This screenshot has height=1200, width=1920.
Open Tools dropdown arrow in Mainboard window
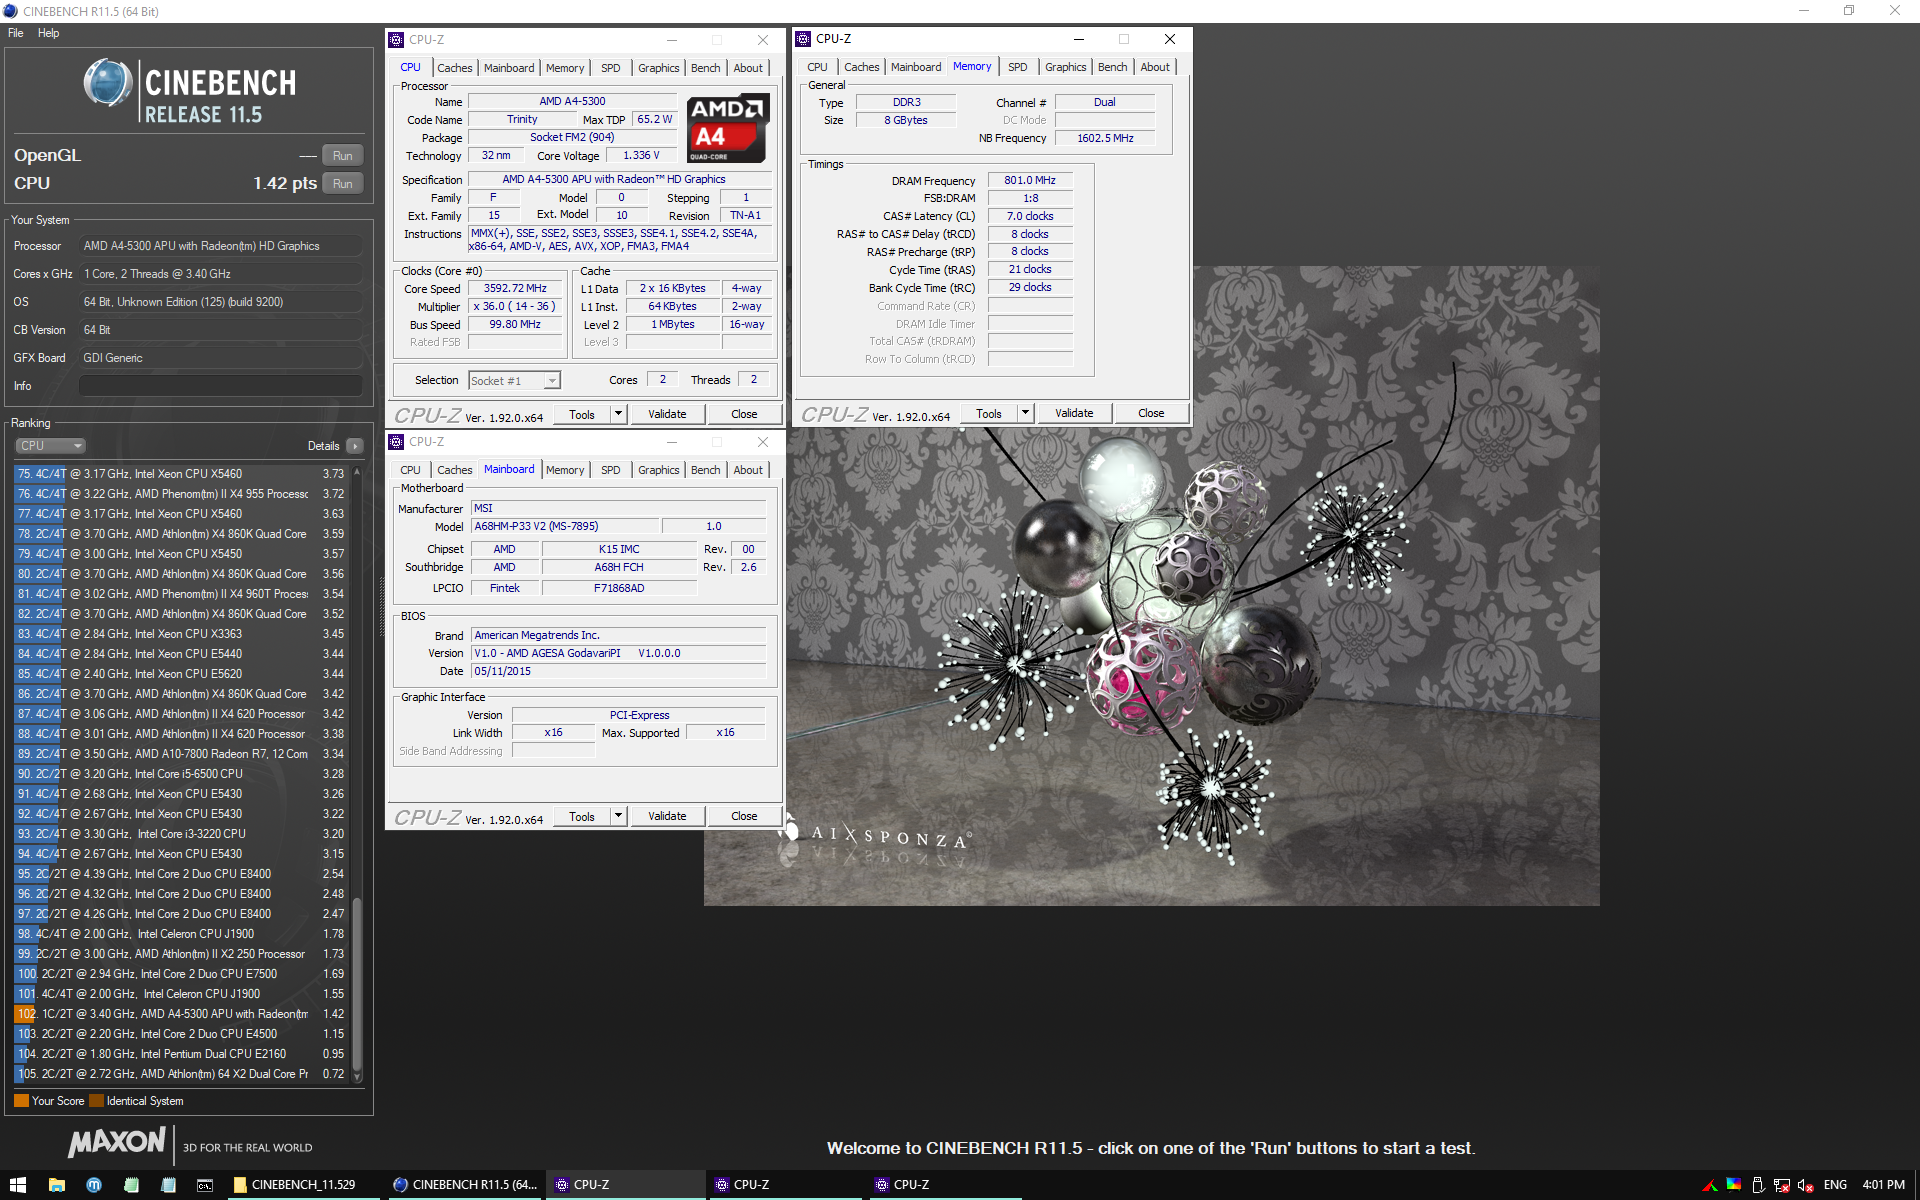(618, 816)
